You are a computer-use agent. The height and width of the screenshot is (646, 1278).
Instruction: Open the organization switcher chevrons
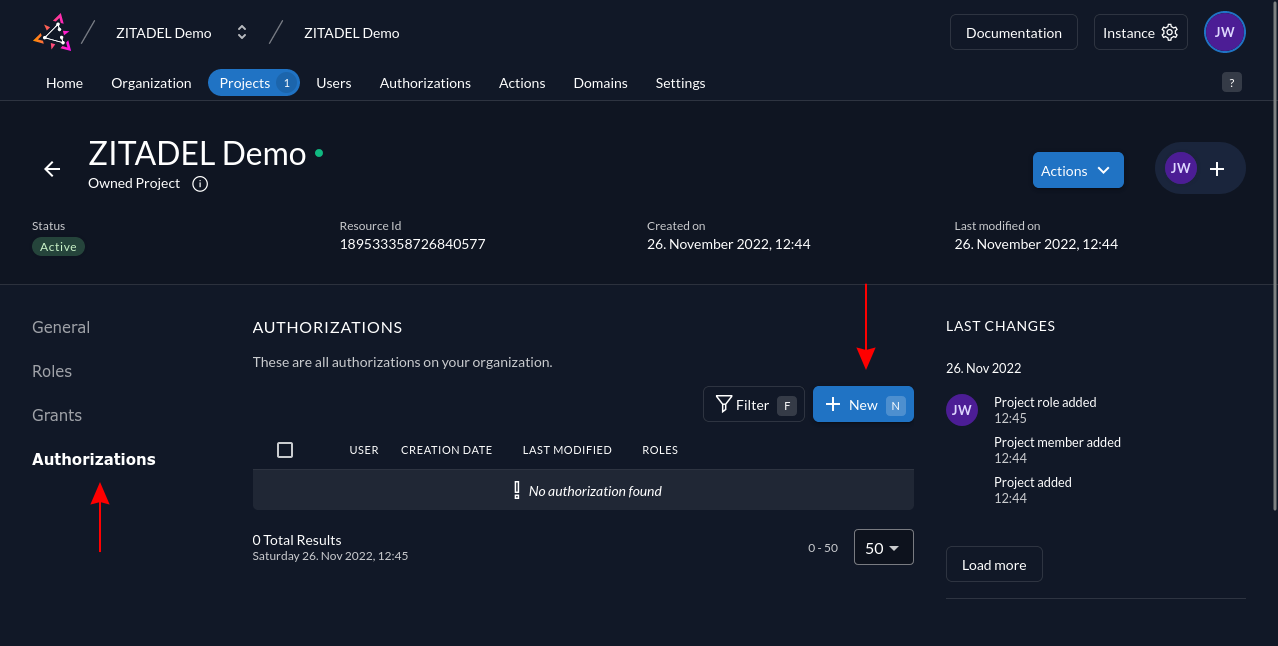point(241,33)
